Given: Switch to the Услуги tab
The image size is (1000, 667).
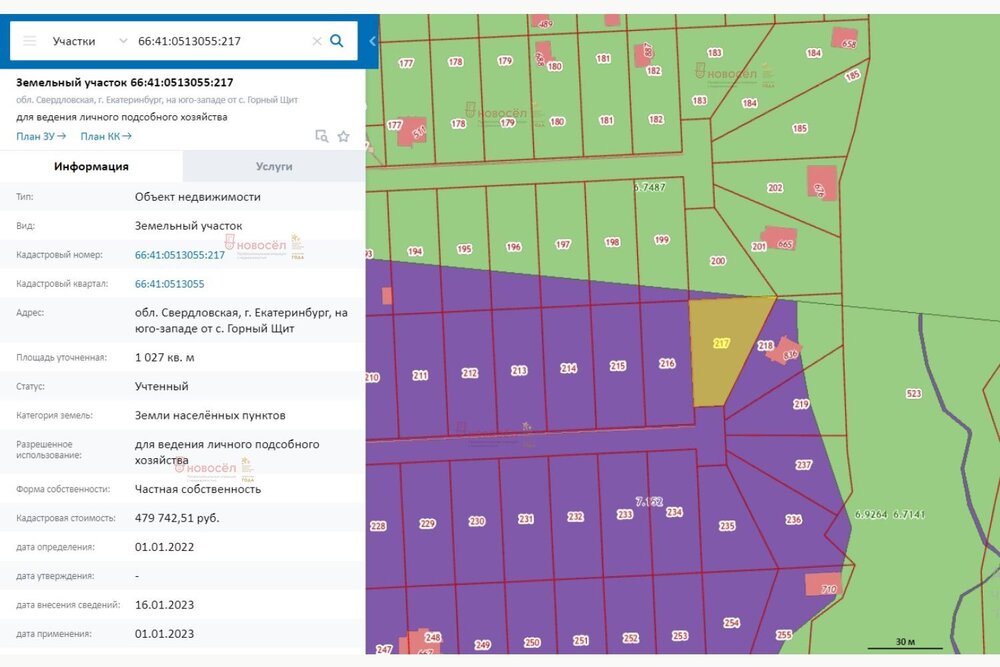Looking at the screenshot, I should tap(274, 167).
